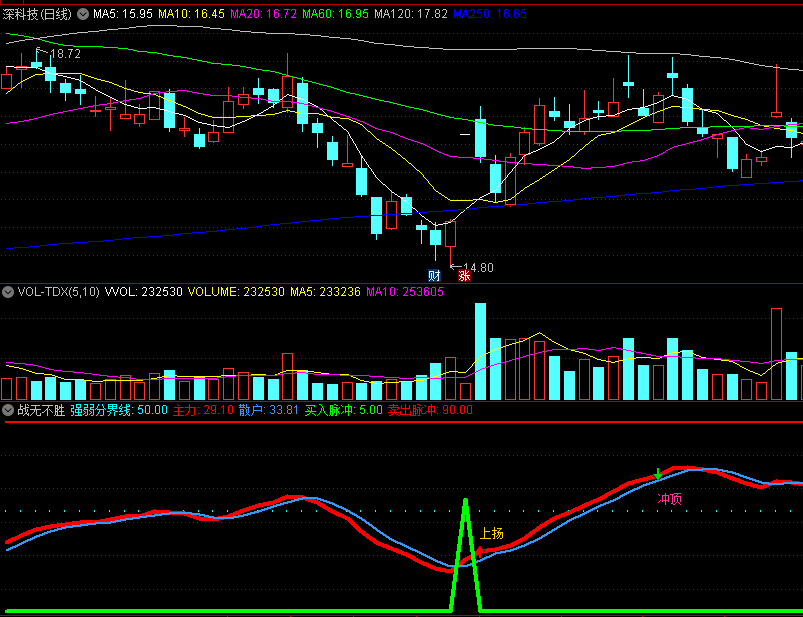
Task: Open the 战无不胜 indicator dropdown arrow
Action: (x=8, y=410)
